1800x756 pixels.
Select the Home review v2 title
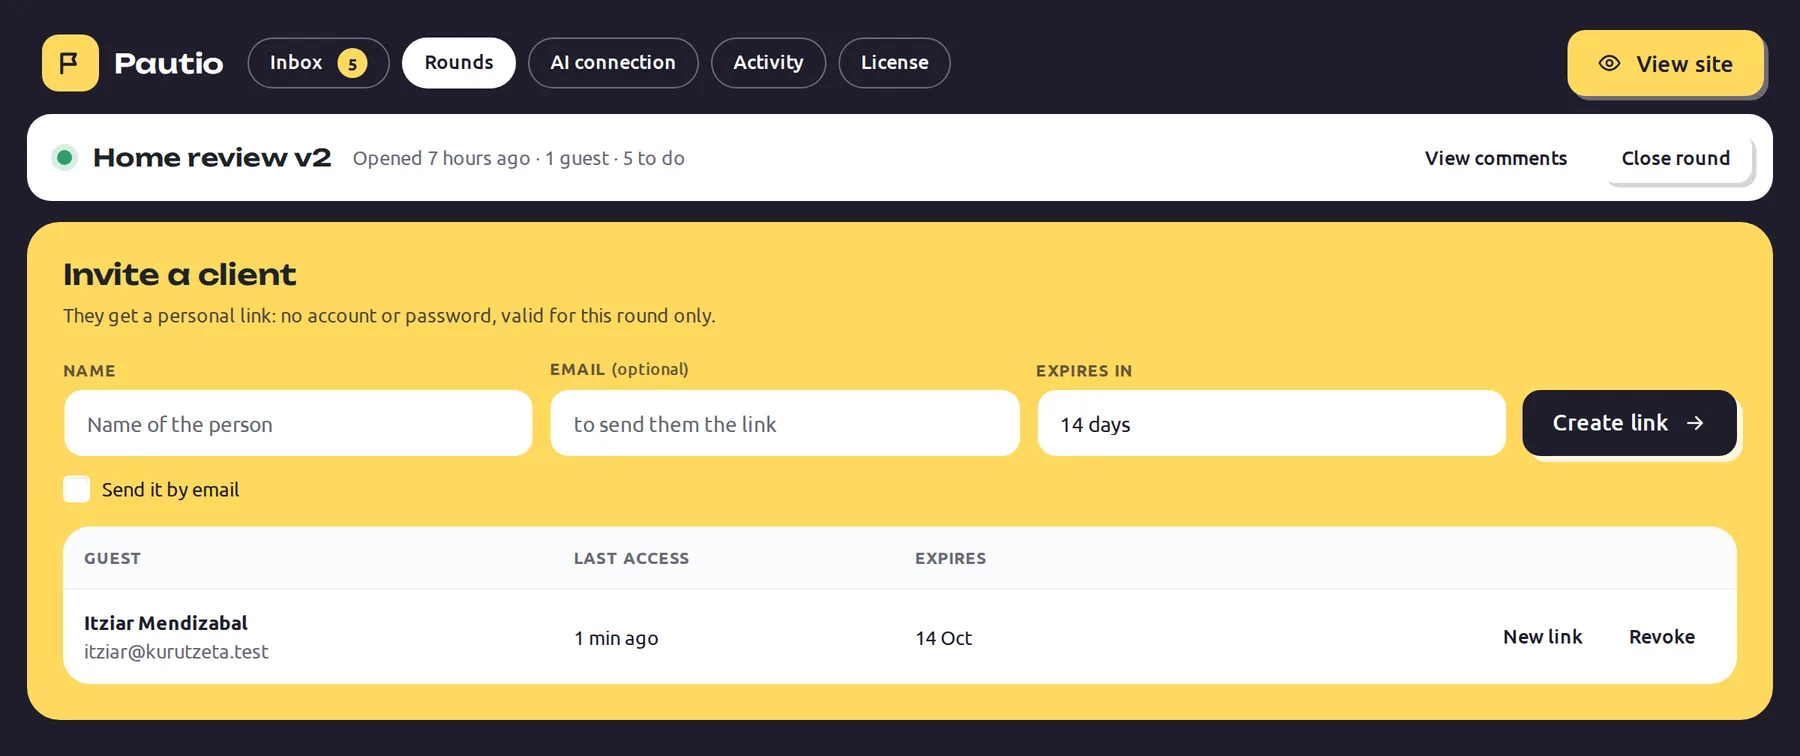pyautogui.click(x=212, y=158)
